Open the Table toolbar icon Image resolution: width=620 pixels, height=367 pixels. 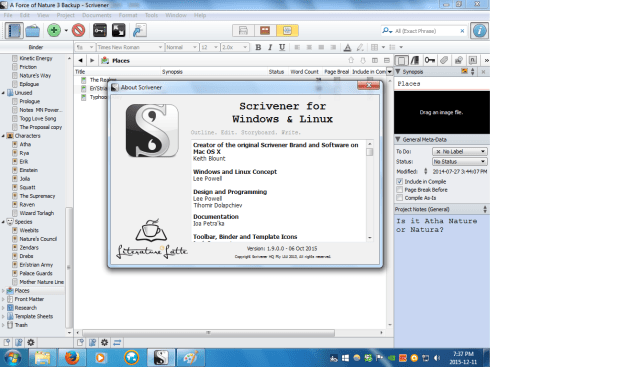point(374,47)
